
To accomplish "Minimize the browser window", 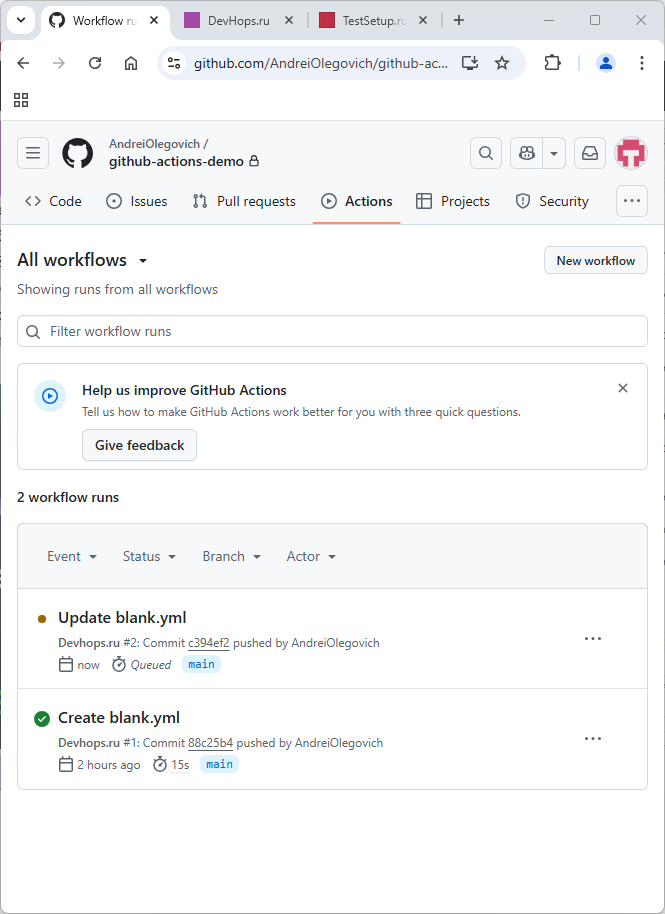I will tap(548, 20).
